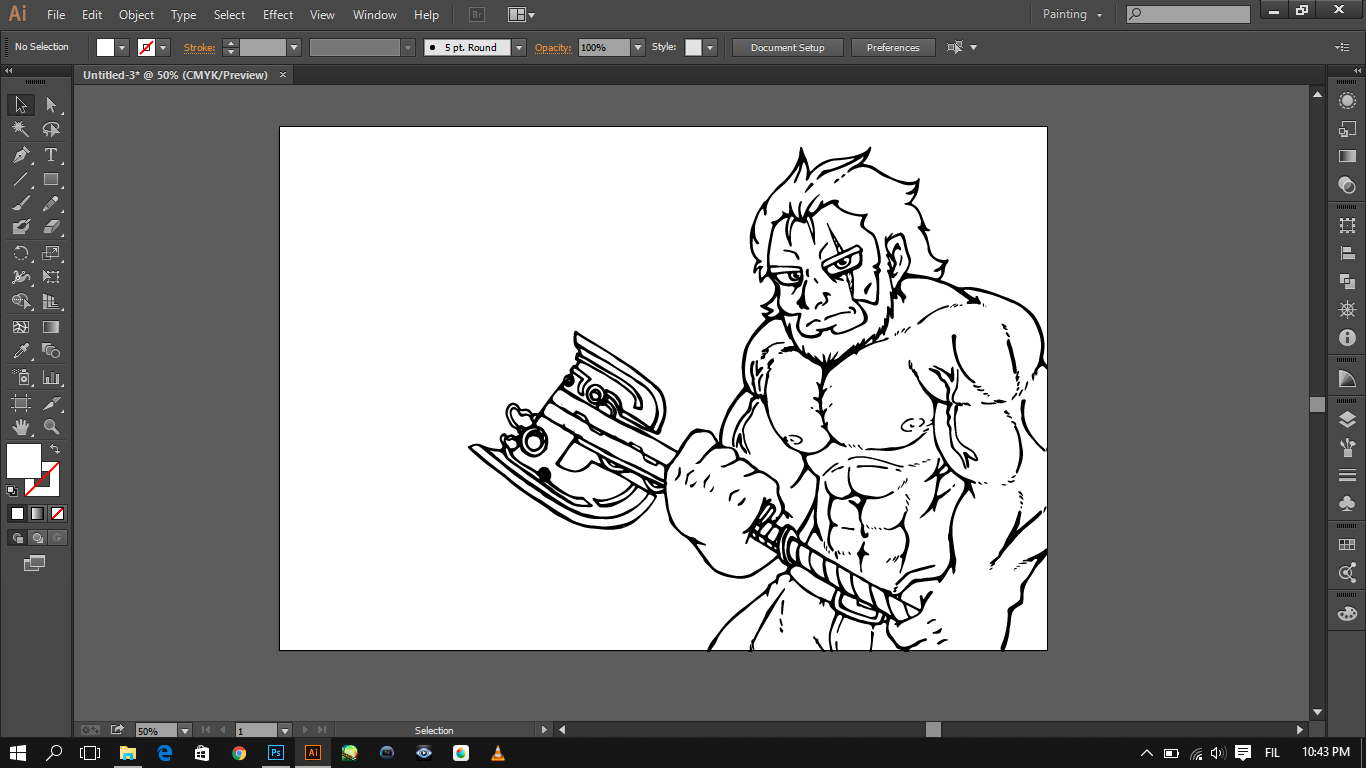1366x768 pixels.
Task: Pick the Slice tool
Action: pyautogui.click(x=51, y=403)
